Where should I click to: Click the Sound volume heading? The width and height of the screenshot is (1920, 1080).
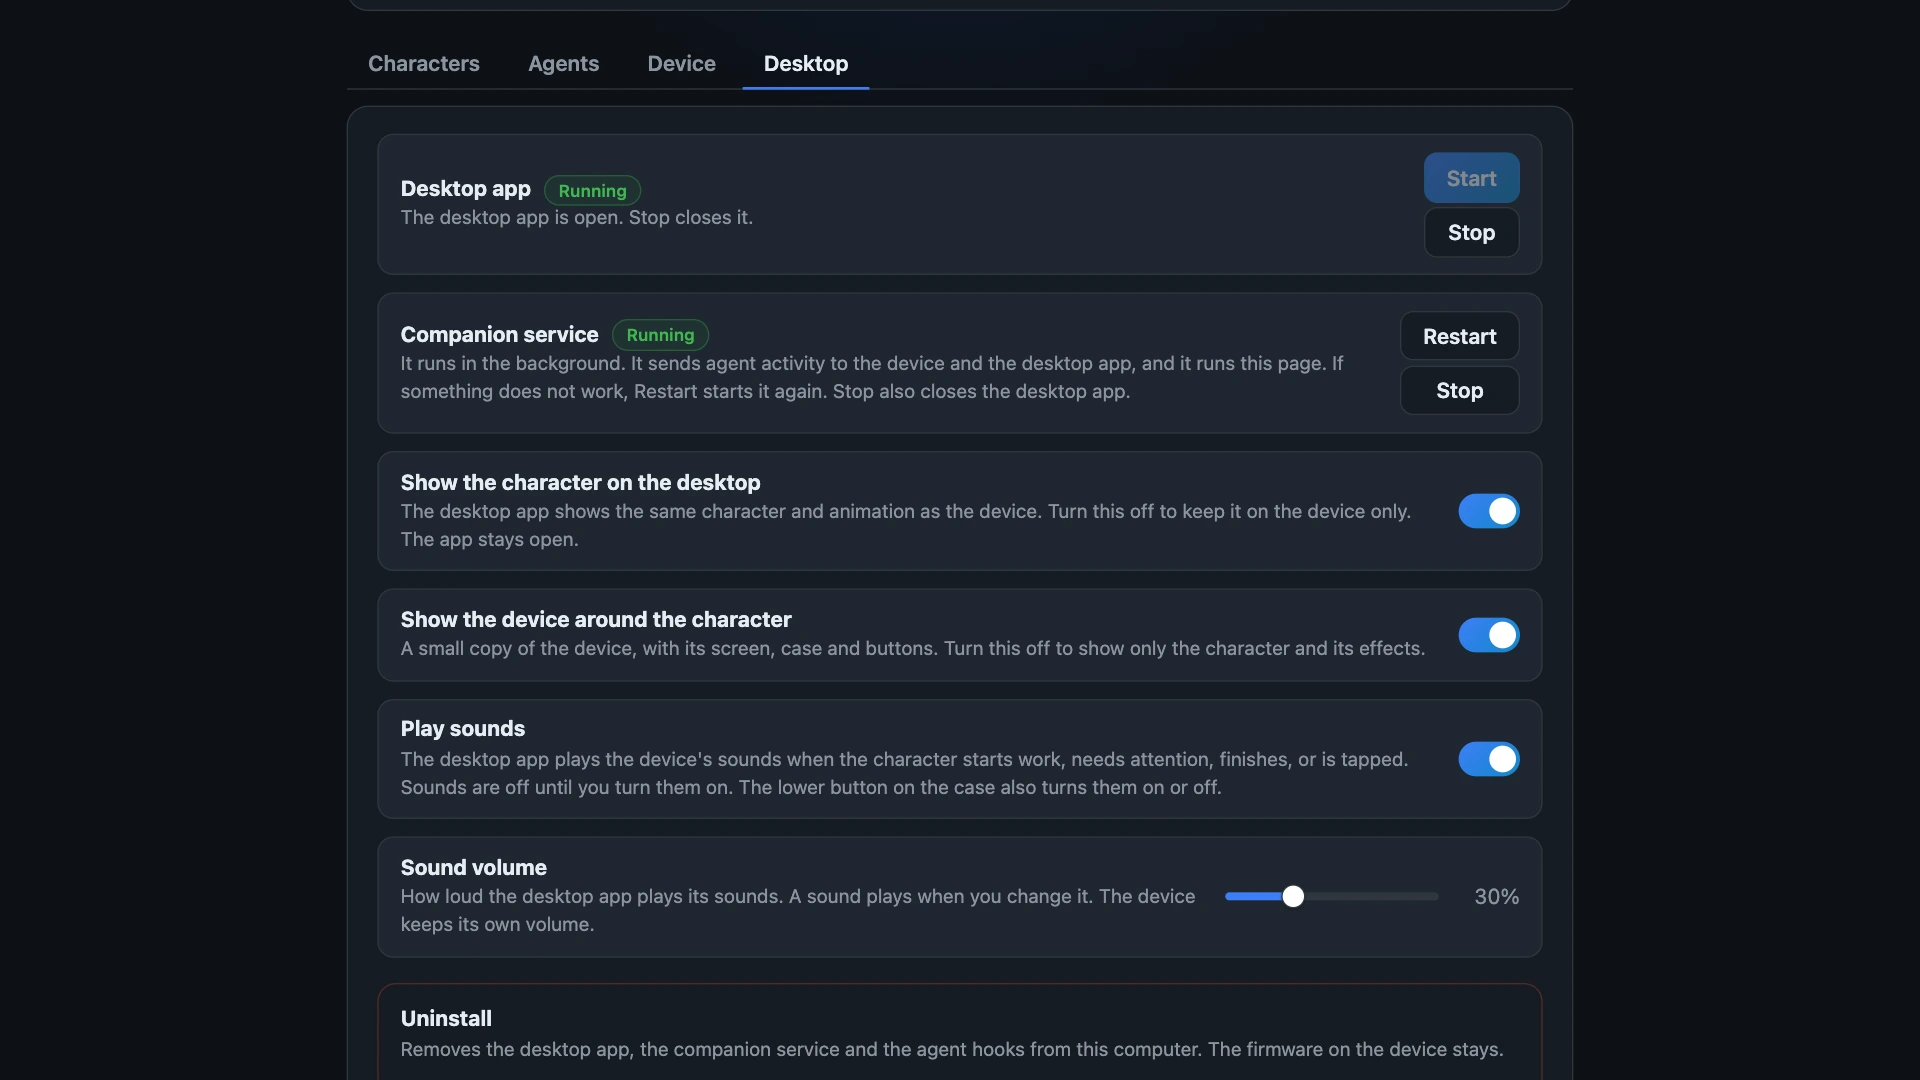point(474,867)
